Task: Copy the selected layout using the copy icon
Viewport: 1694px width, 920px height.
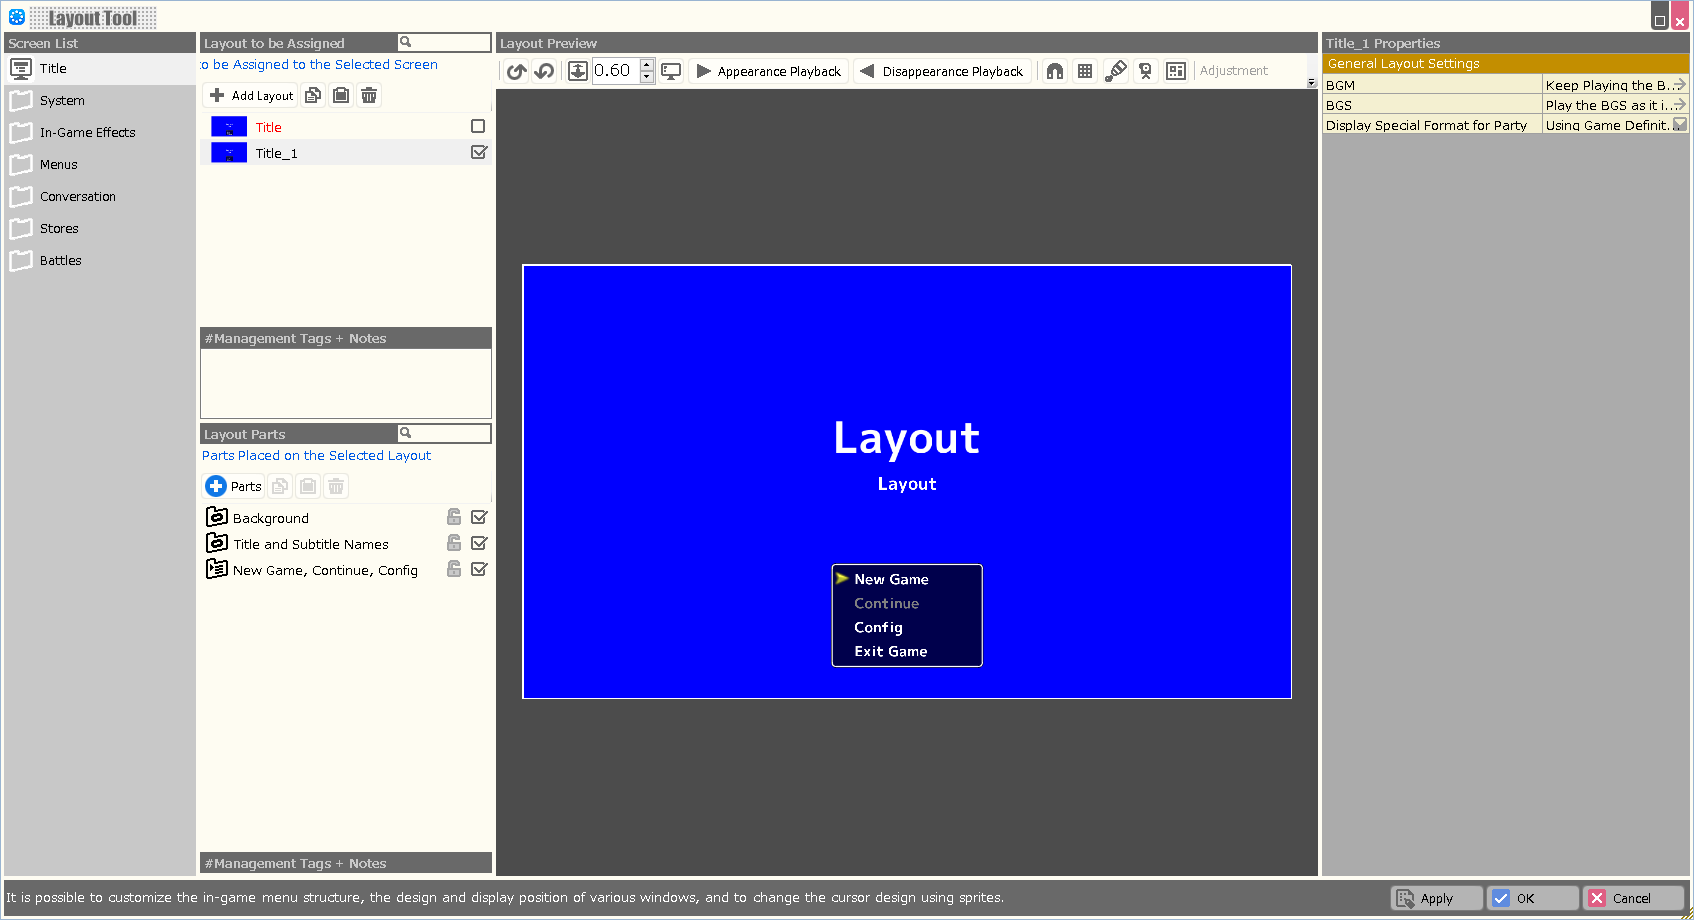Action: 313,95
